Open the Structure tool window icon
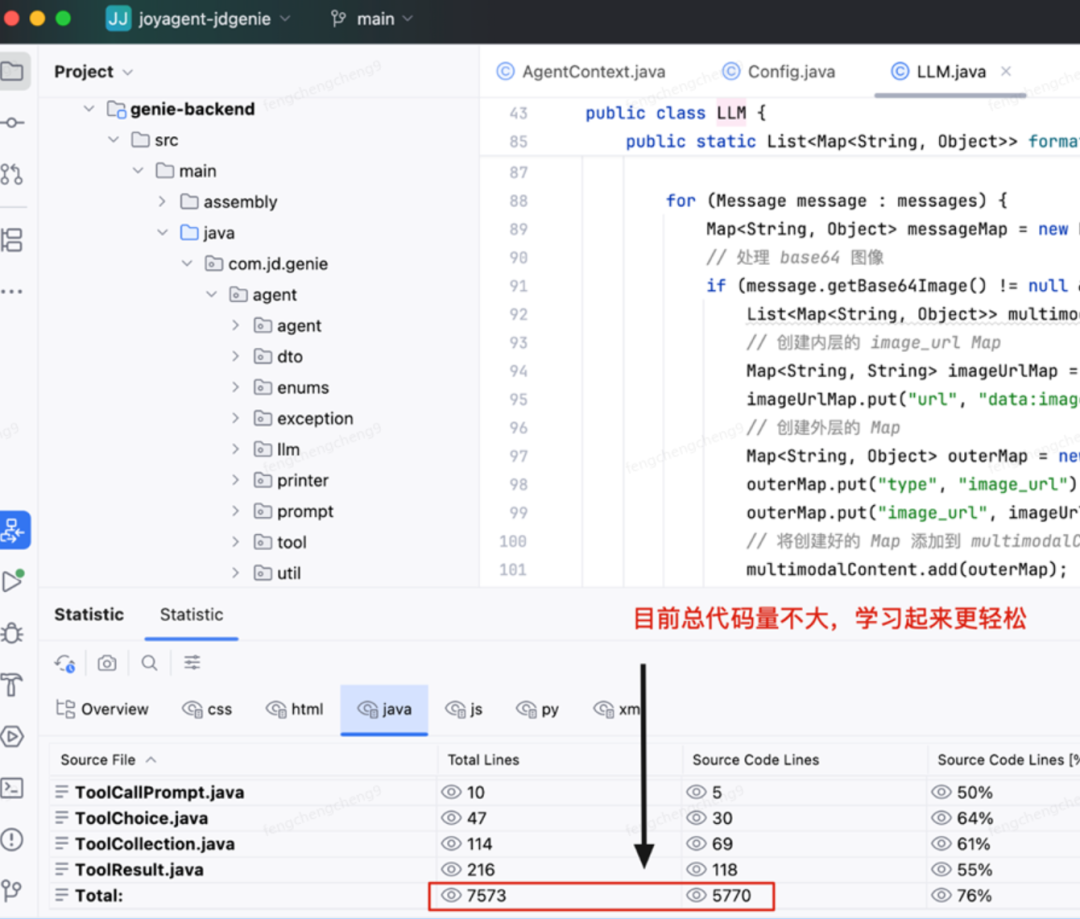 12,240
